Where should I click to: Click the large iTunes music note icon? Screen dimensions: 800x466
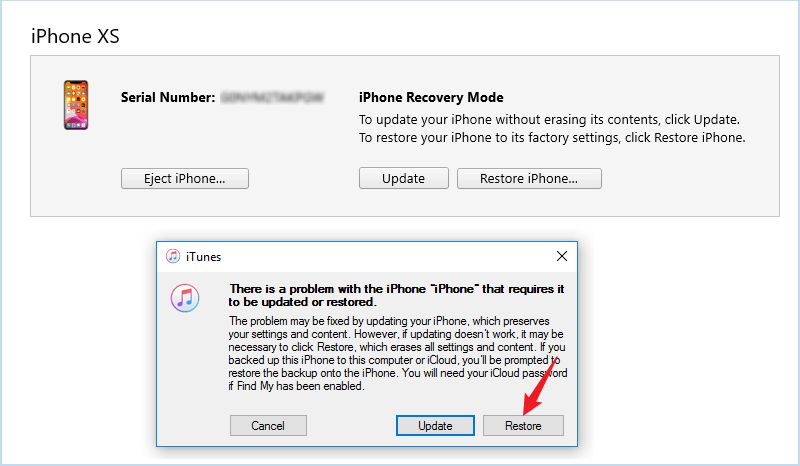point(185,298)
